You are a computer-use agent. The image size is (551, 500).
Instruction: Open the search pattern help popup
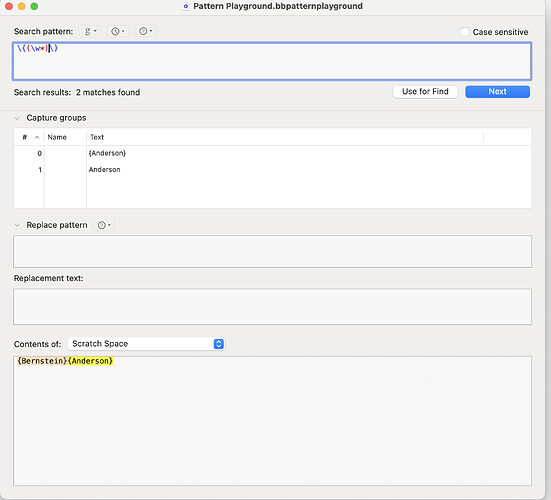pyautogui.click(x=145, y=31)
